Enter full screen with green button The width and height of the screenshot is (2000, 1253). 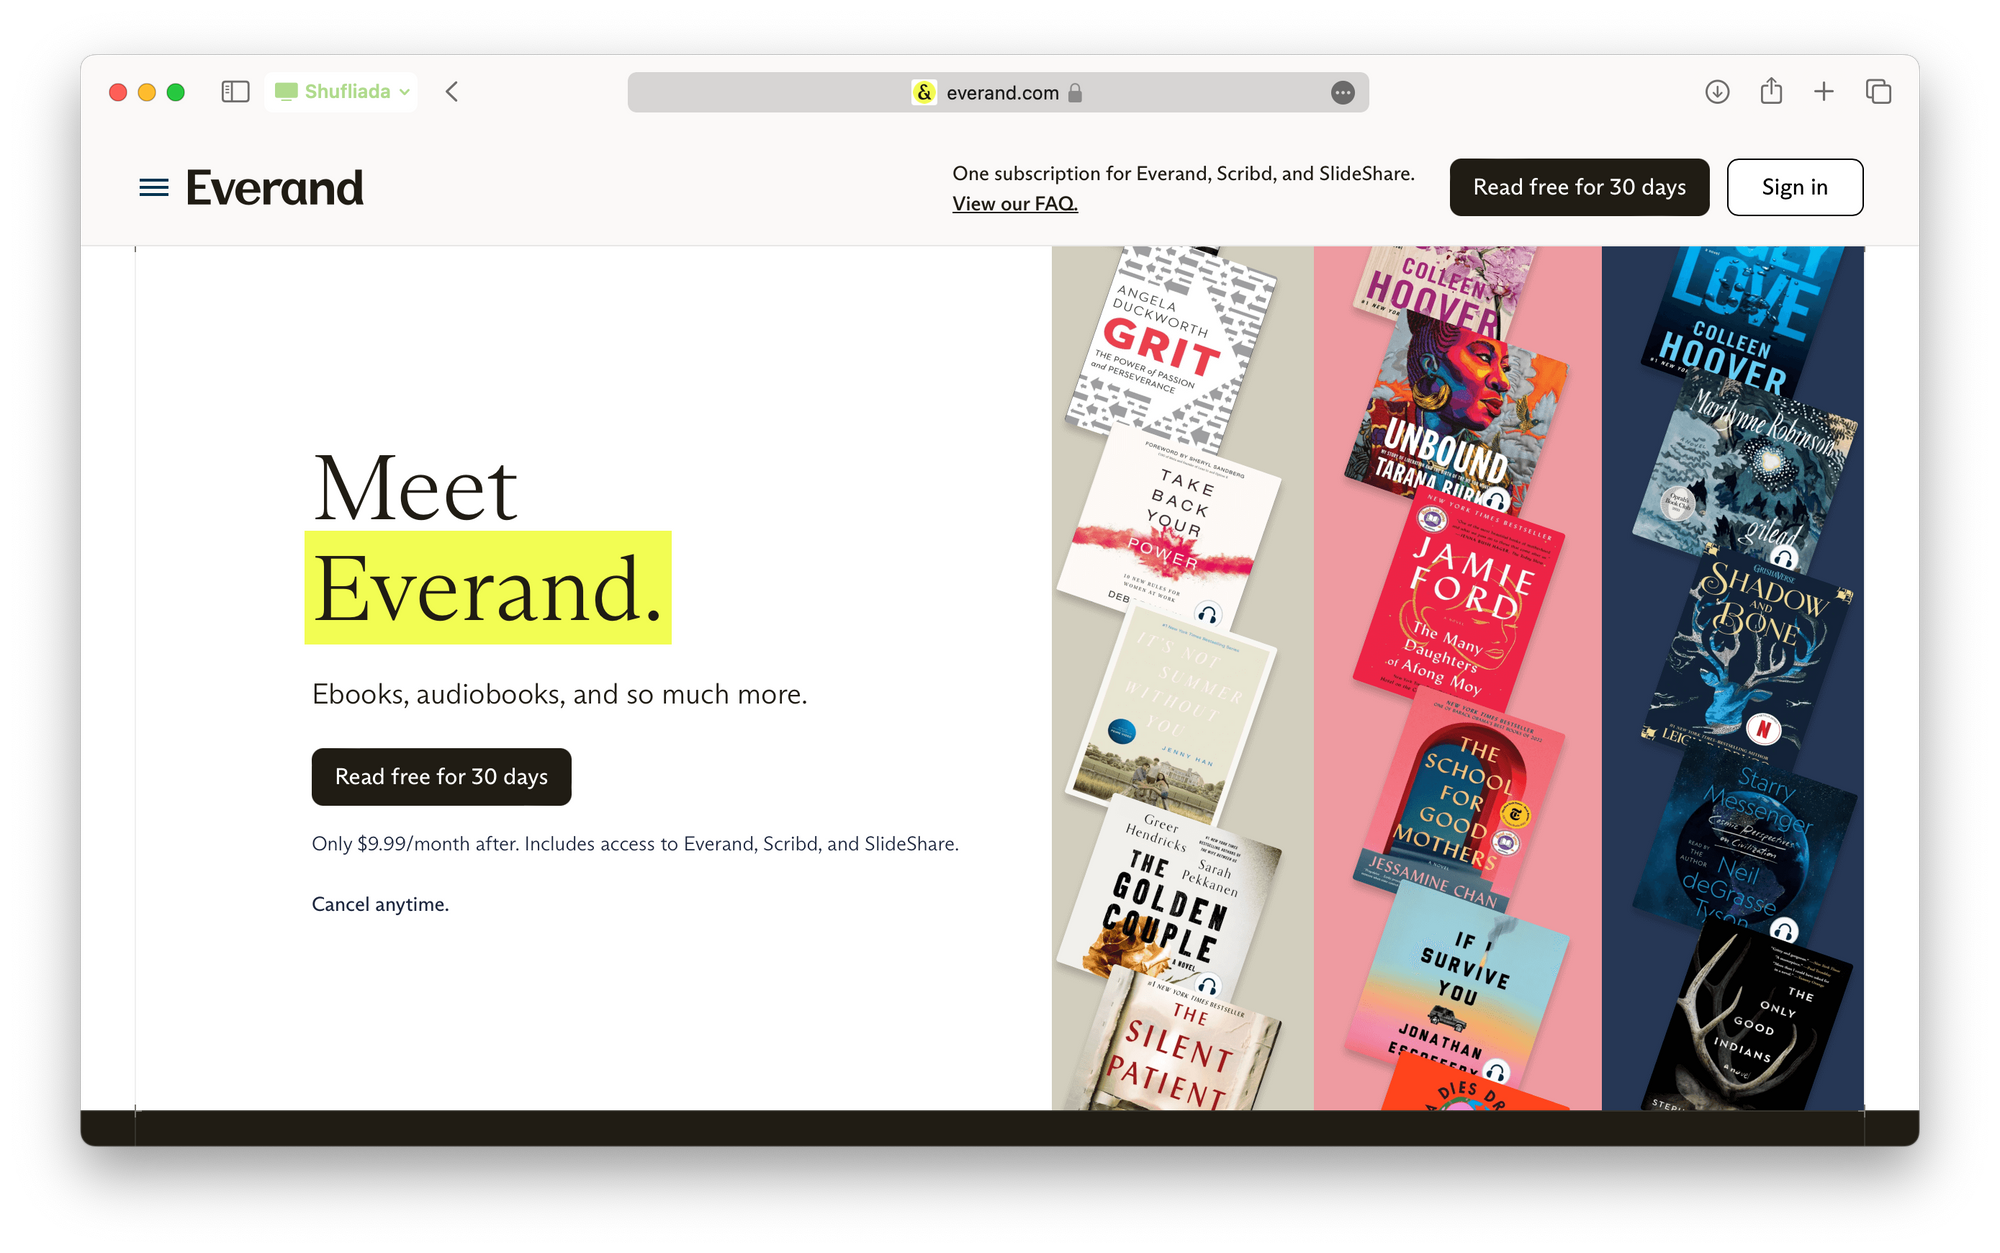[176, 92]
